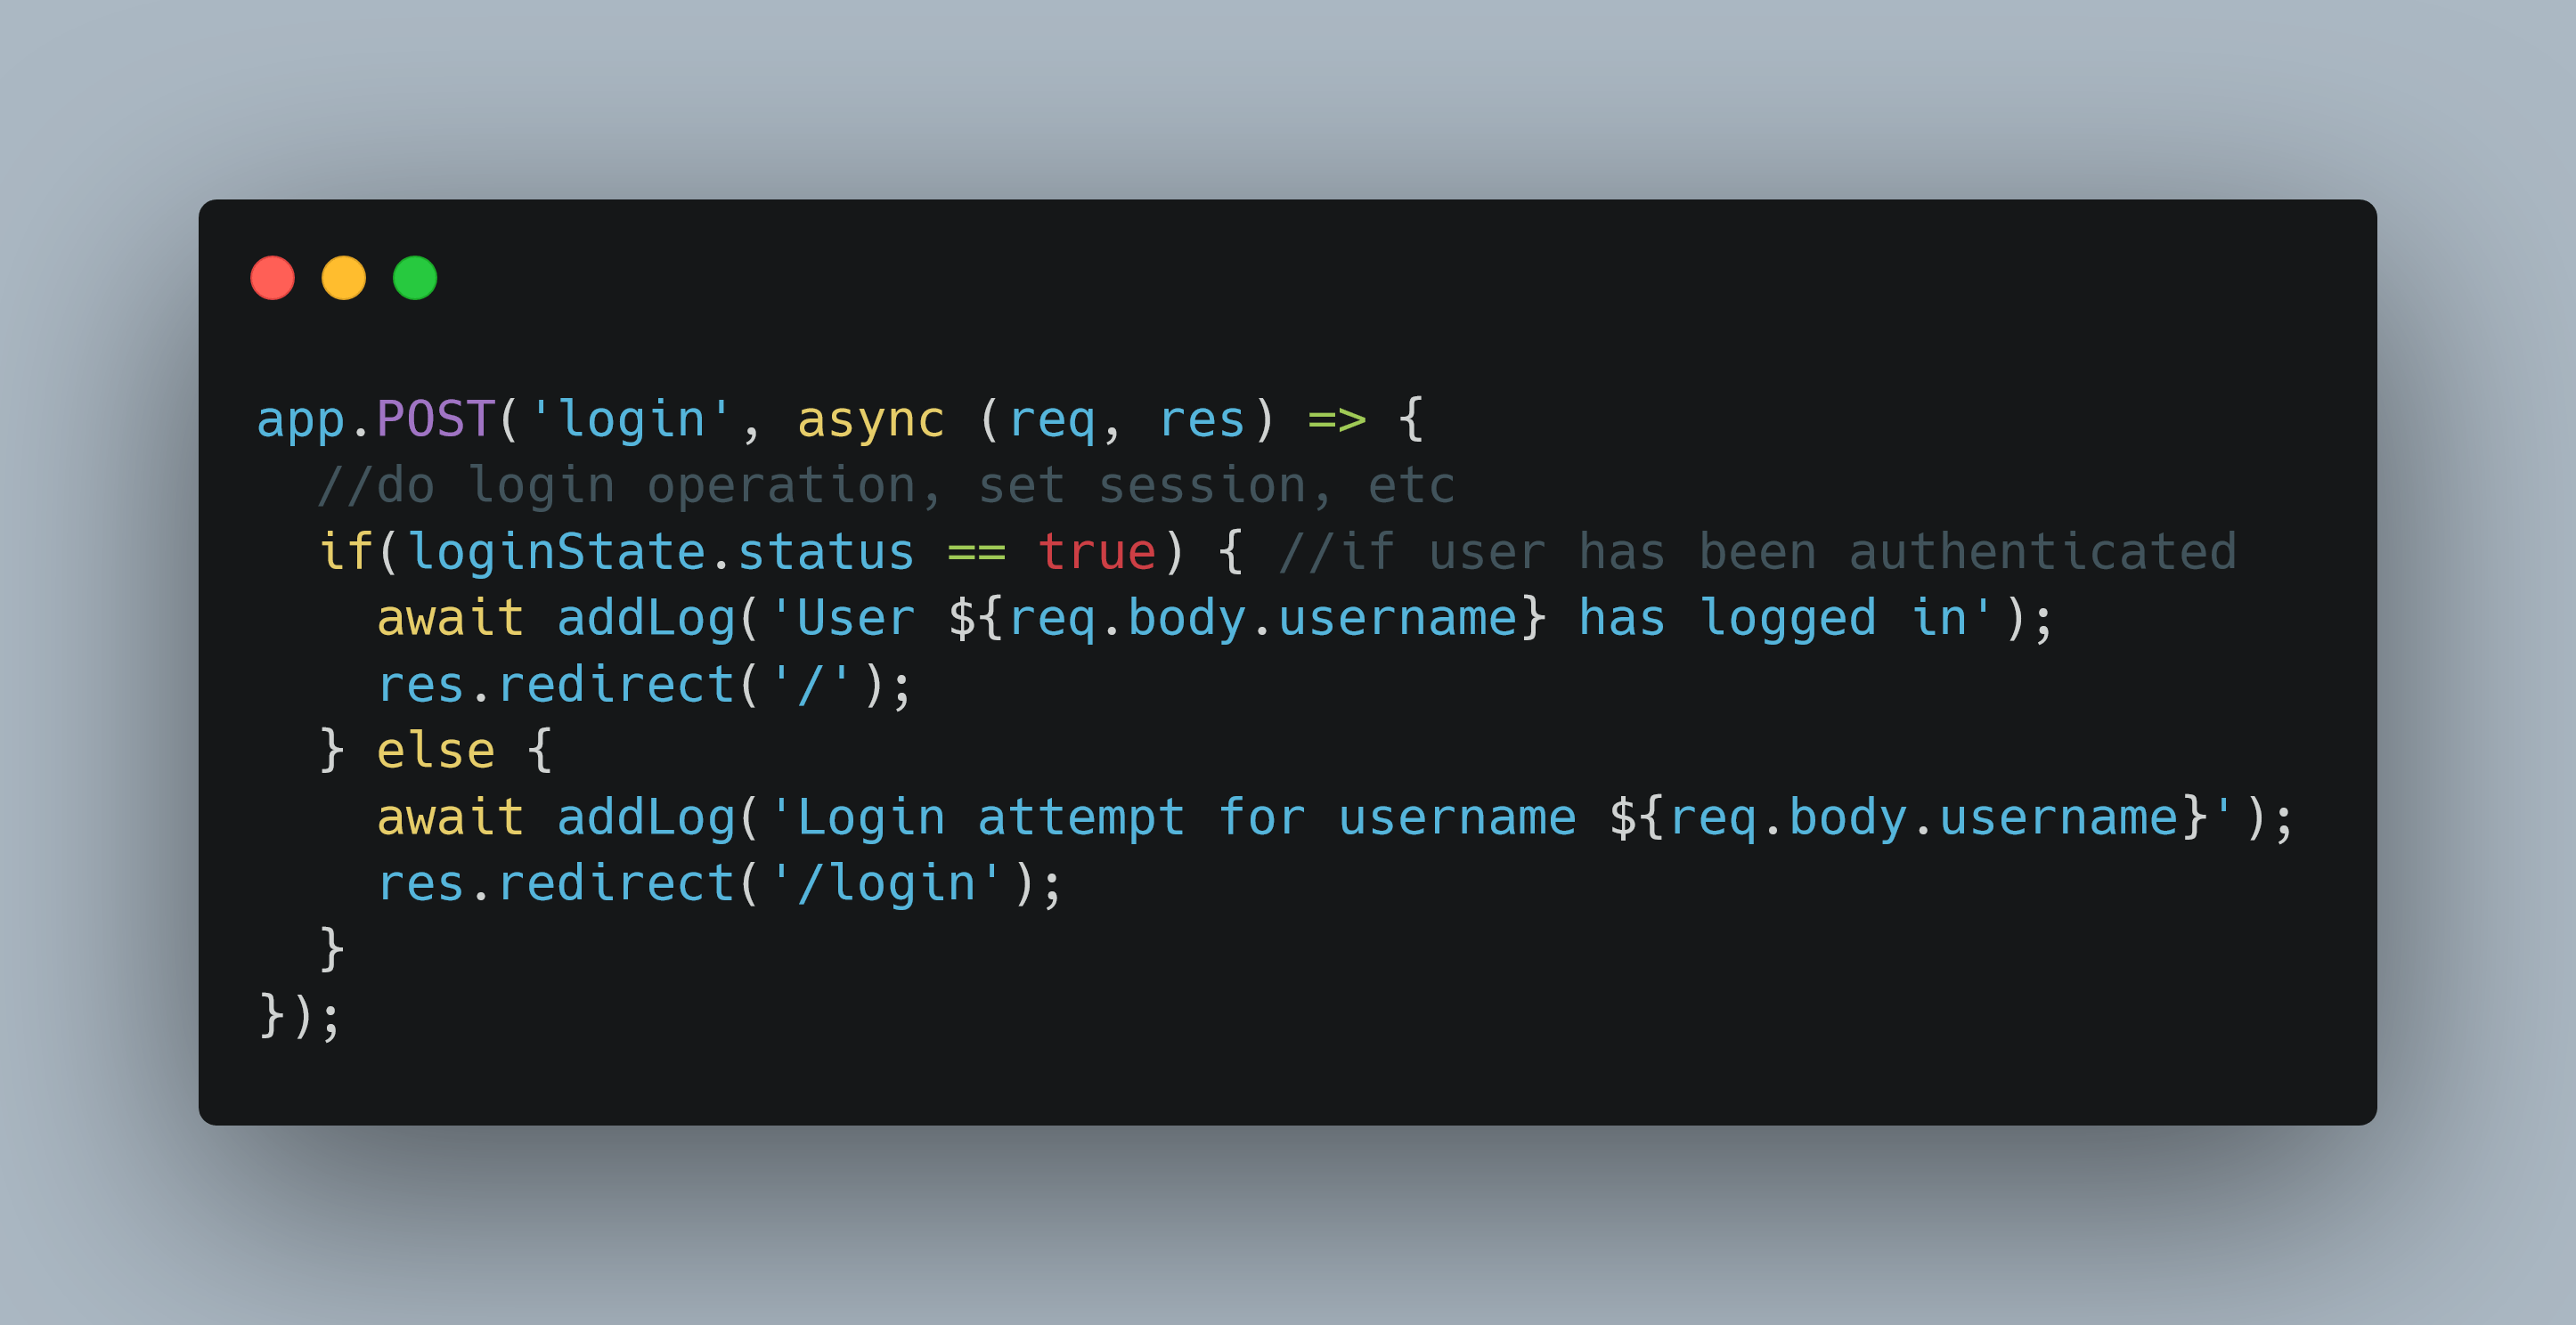Click the '/login' redirect path string
The image size is (2576, 1325).
click(886, 883)
